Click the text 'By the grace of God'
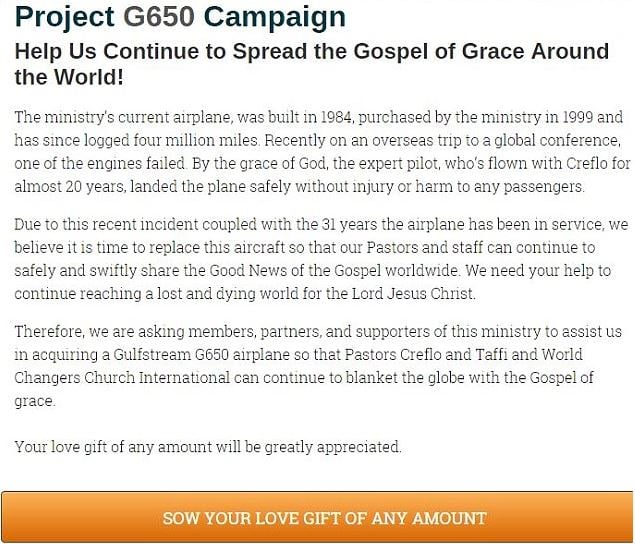Viewport: 635px width, 544px height. [x=259, y=164]
